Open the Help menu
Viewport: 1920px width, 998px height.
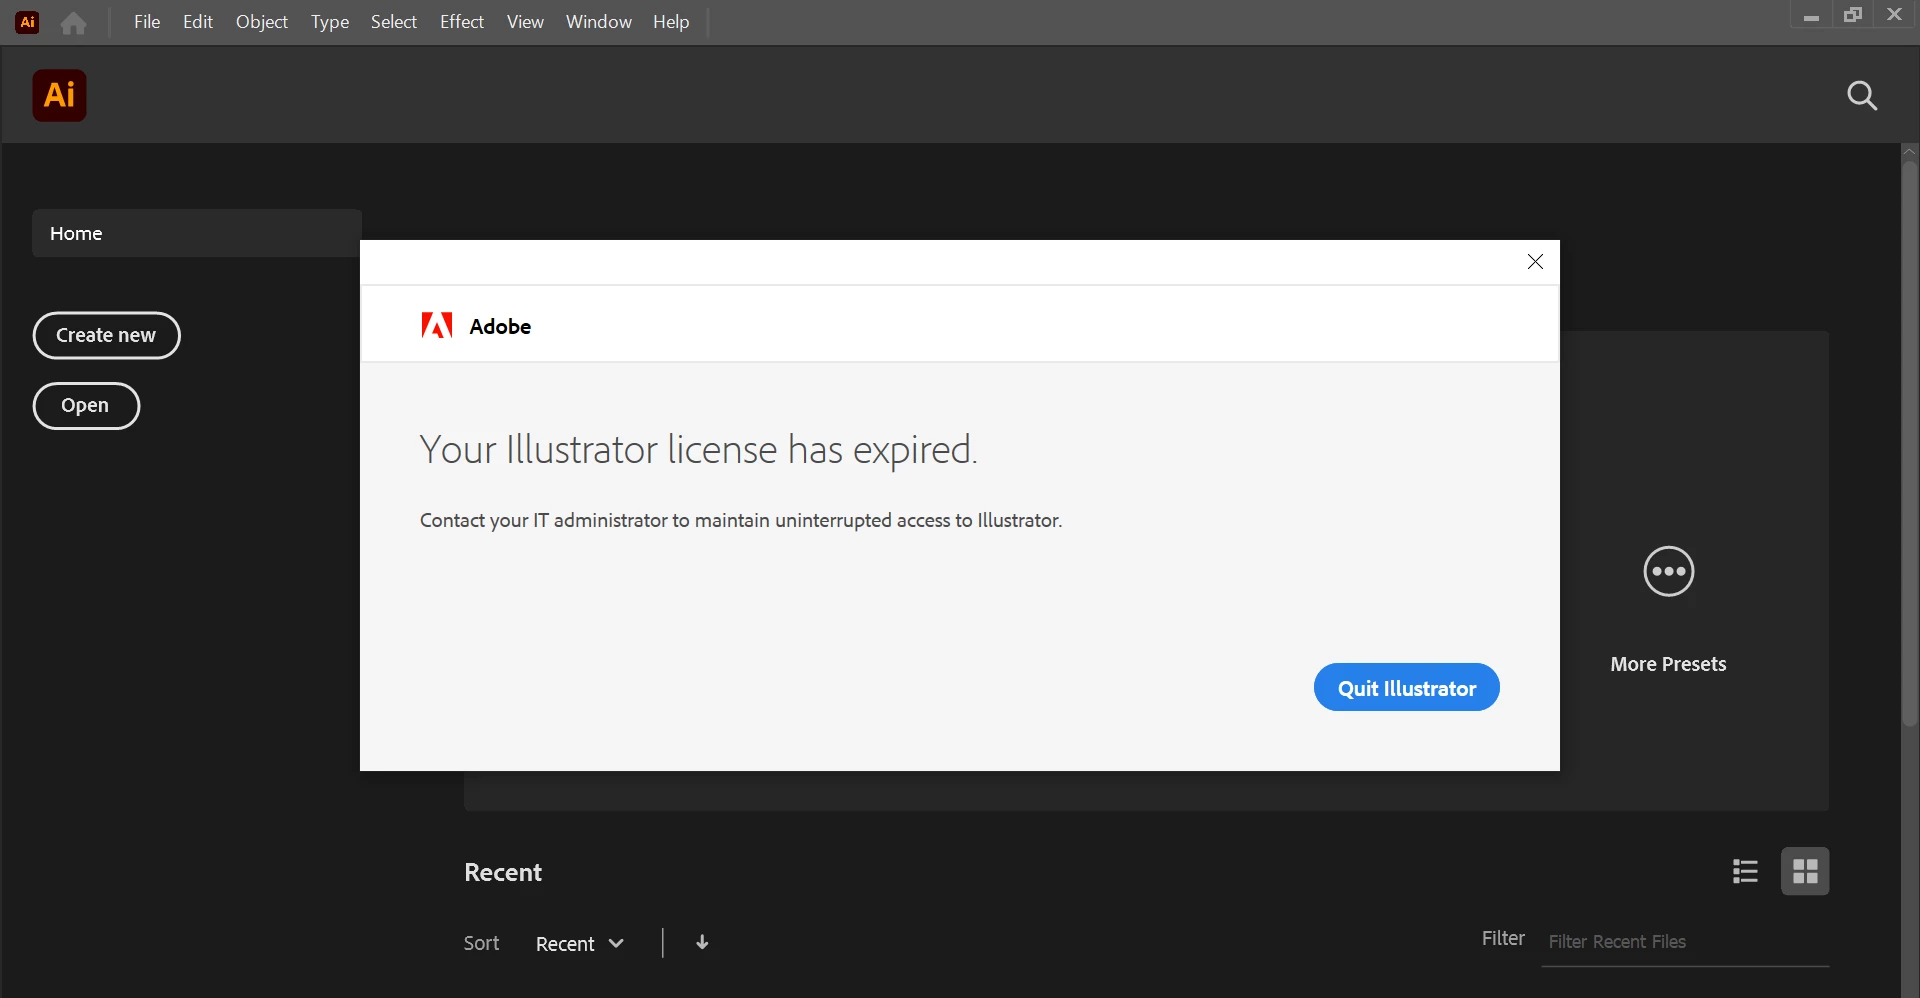671,22
